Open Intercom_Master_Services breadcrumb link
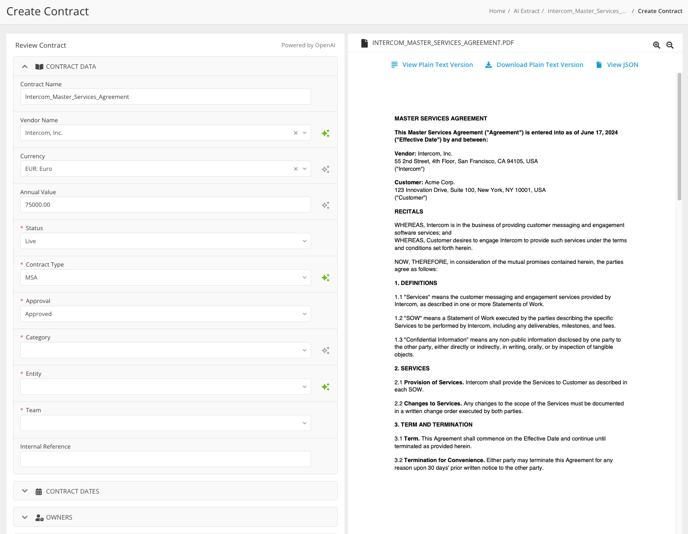 [587, 11]
